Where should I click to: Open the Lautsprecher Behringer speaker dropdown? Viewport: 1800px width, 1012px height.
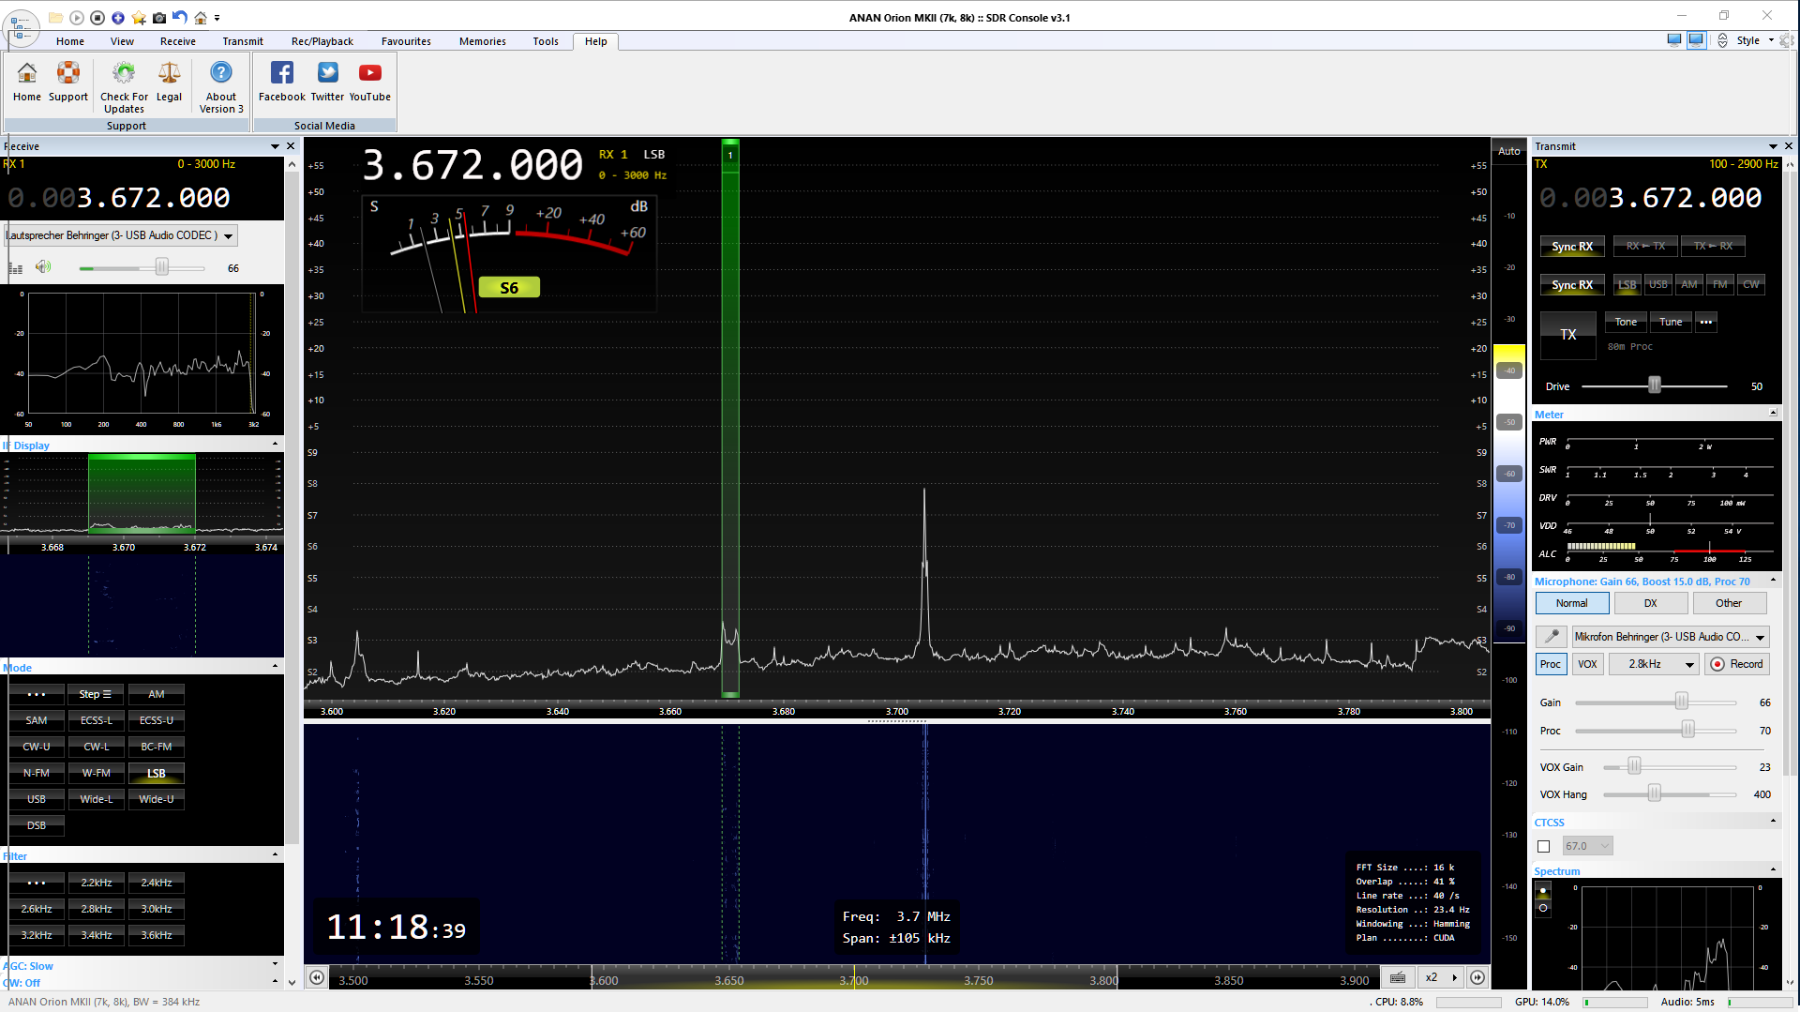[121, 236]
